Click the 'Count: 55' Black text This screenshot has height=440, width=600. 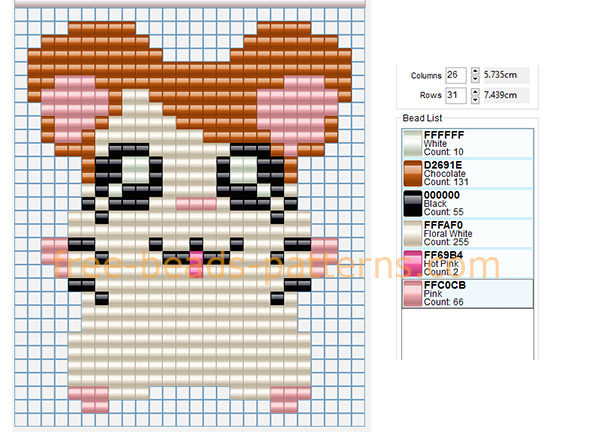pos(443,212)
